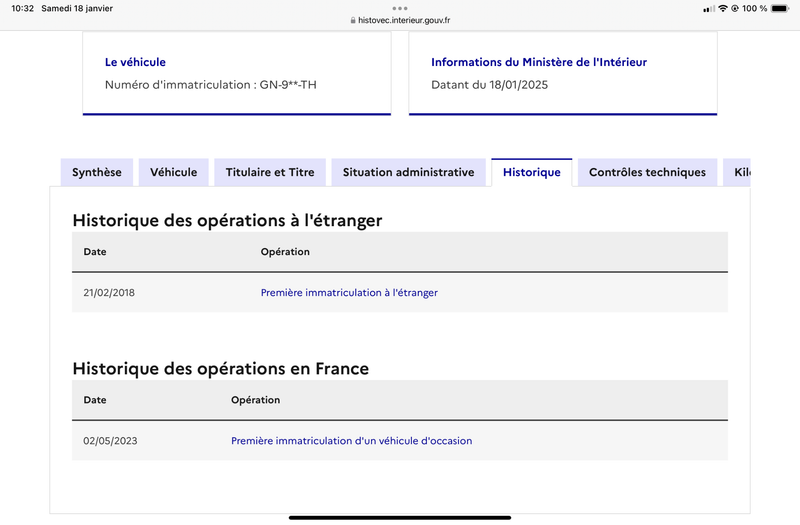Click the date 02/05/2023 cell
The width and height of the screenshot is (800, 525).
[x=110, y=441]
